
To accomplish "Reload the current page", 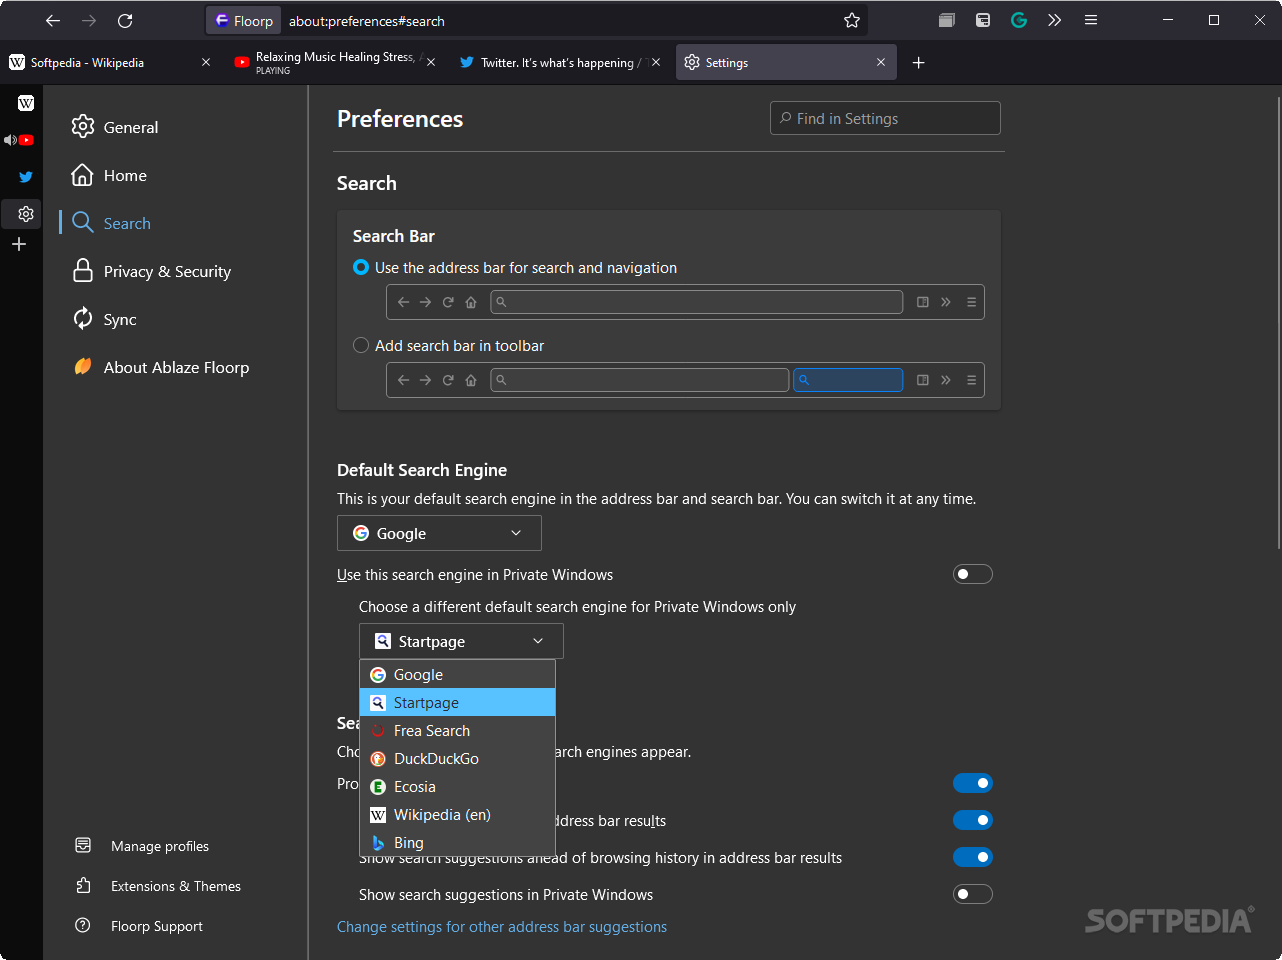I will [x=125, y=20].
